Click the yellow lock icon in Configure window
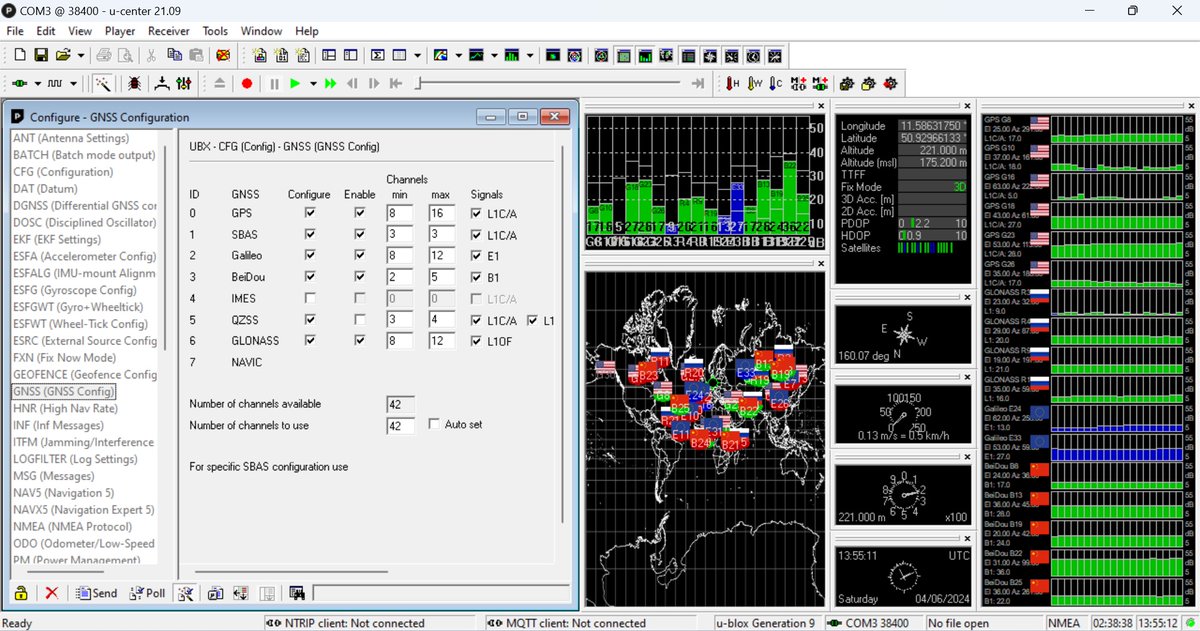Screen dimensions: 1200x631 click(21, 593)
